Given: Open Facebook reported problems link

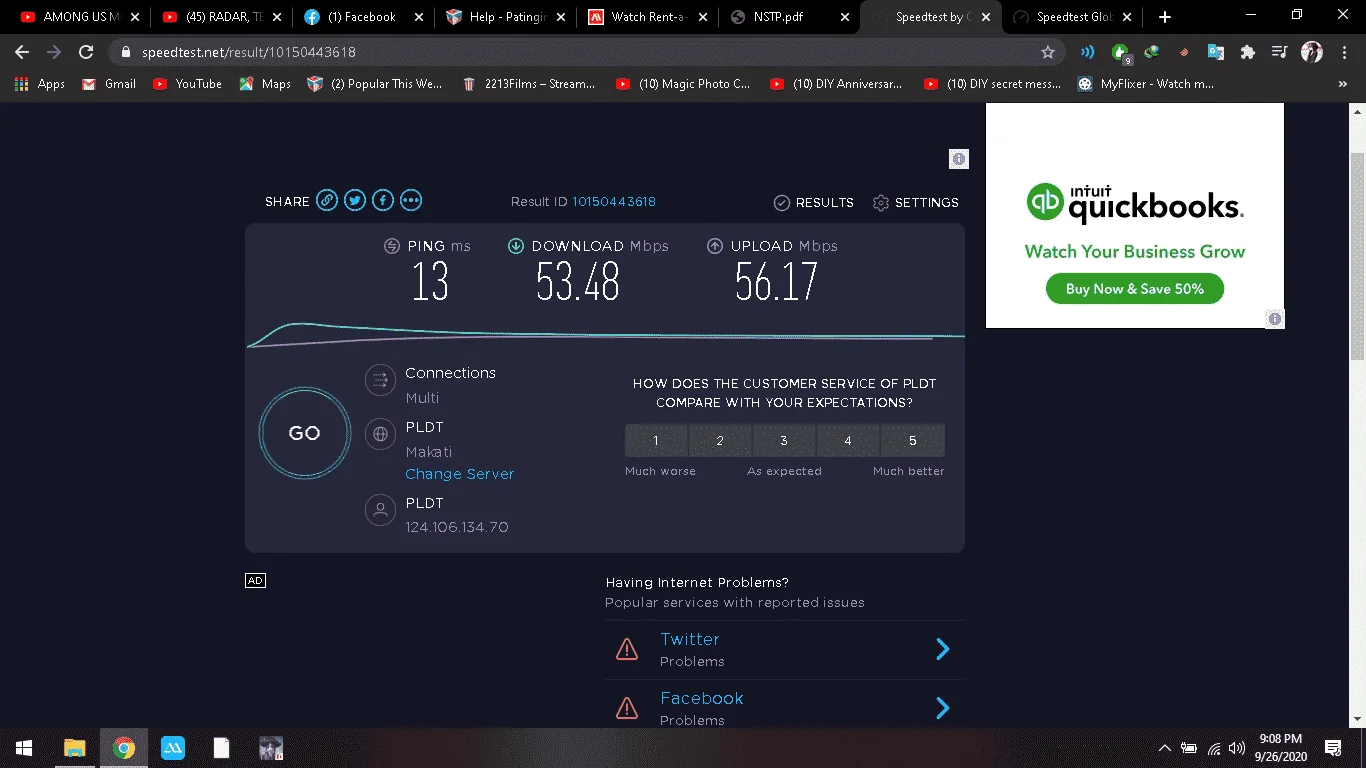Looking at the screenshot, I should point(702,698).
